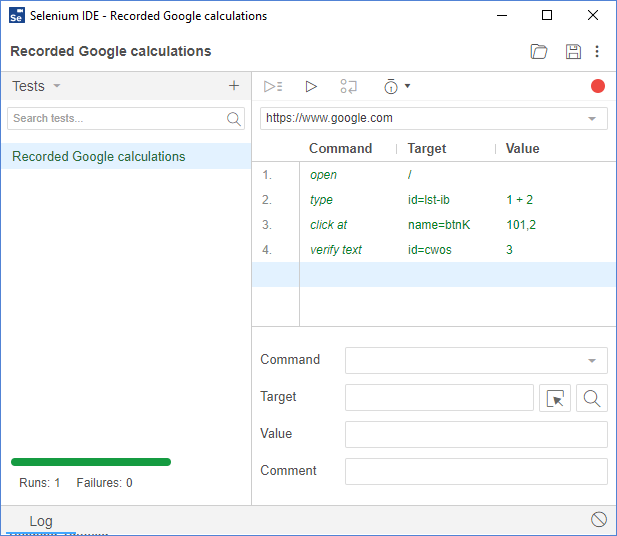Image resolution: width=617 pixels, height=536 pixels.
Task: Click the test execution speed timer icon
Action: (391, 86)
